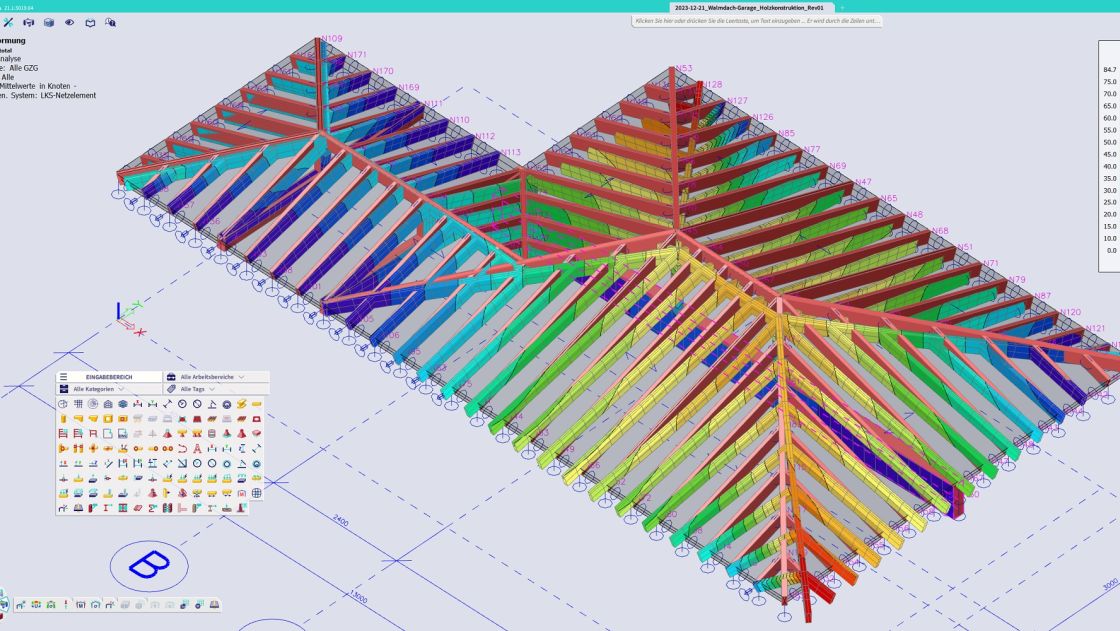Screen dimensions: 1120x631
Task: Select the hash grid icon in input panel
Action: point(78,404)
